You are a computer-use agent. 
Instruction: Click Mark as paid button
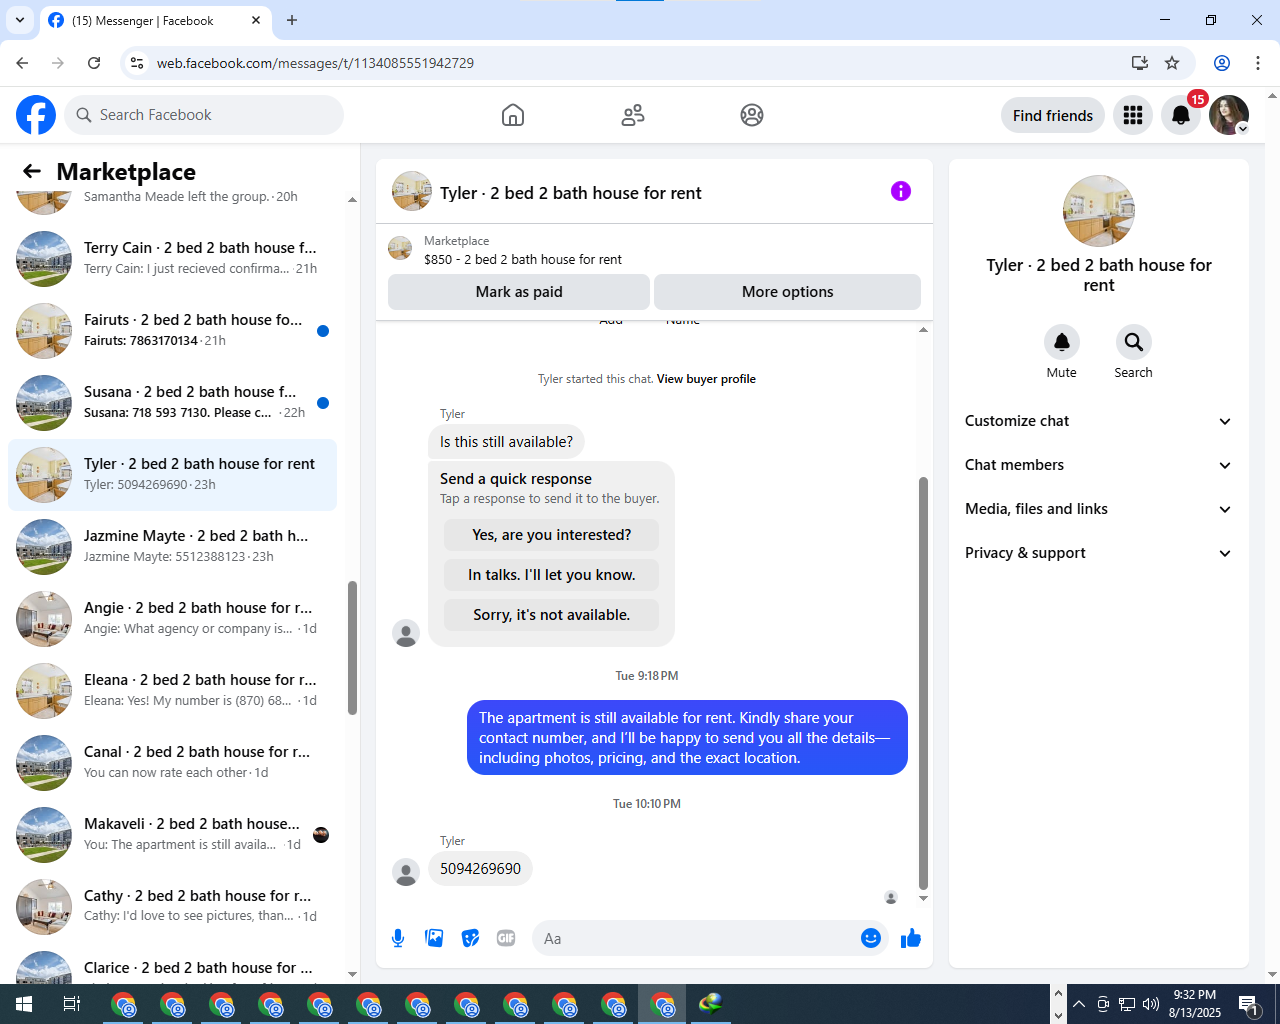[x=519, y=292]
